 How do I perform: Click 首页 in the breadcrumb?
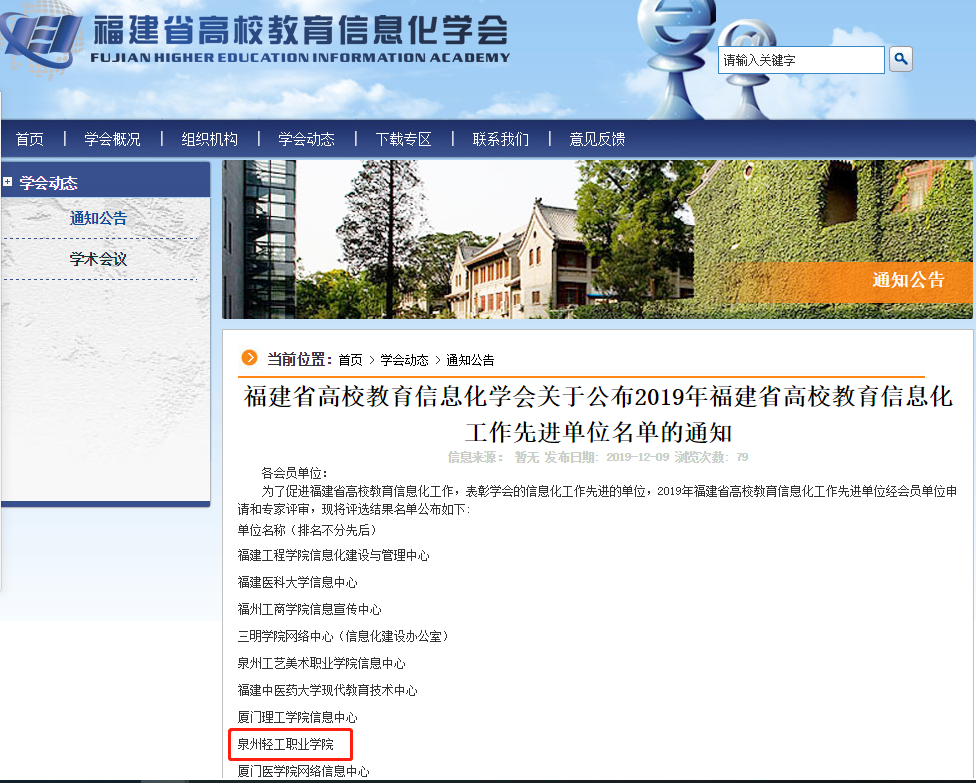point(350,360)
